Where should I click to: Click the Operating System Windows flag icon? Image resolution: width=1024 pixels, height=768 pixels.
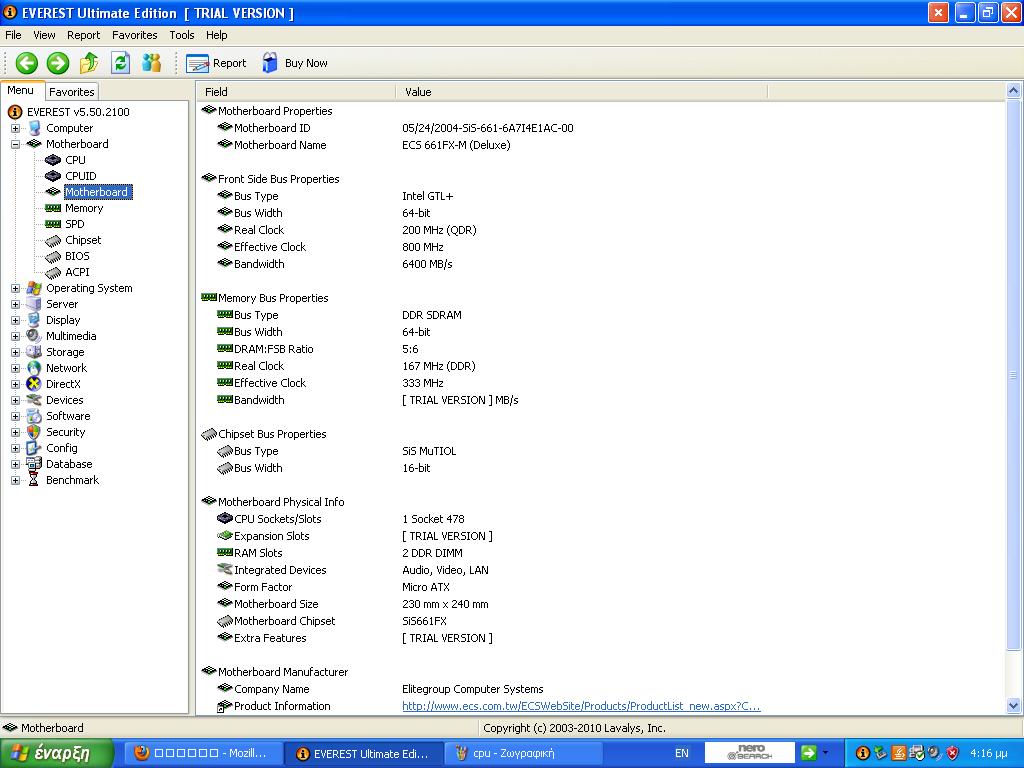tap(34, 288)
